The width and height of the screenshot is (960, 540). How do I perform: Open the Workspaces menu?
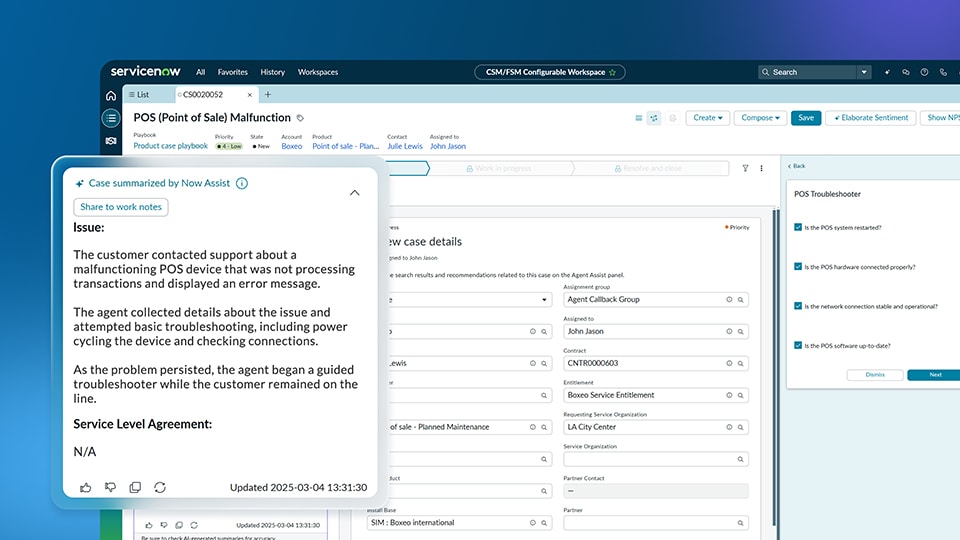[318, 72]
